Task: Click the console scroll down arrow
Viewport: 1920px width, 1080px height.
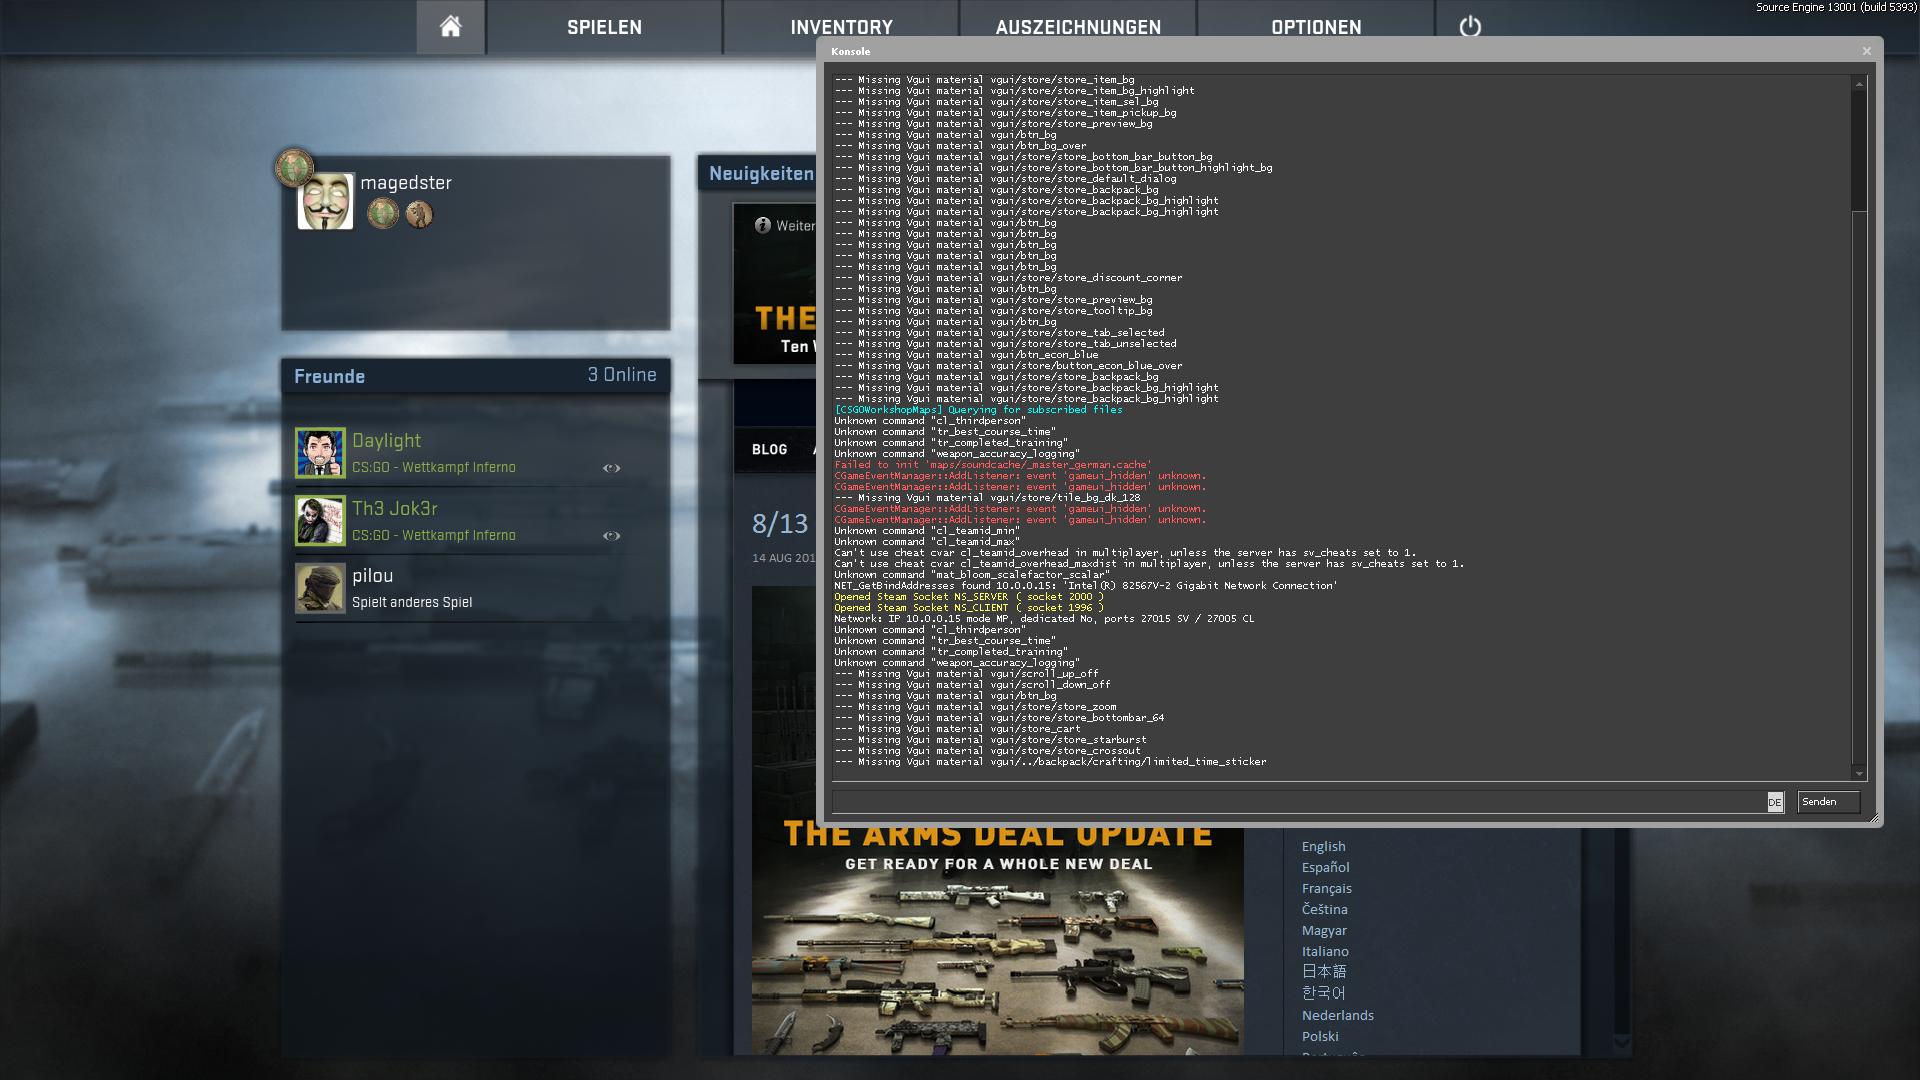Action: click(1859, 773)
